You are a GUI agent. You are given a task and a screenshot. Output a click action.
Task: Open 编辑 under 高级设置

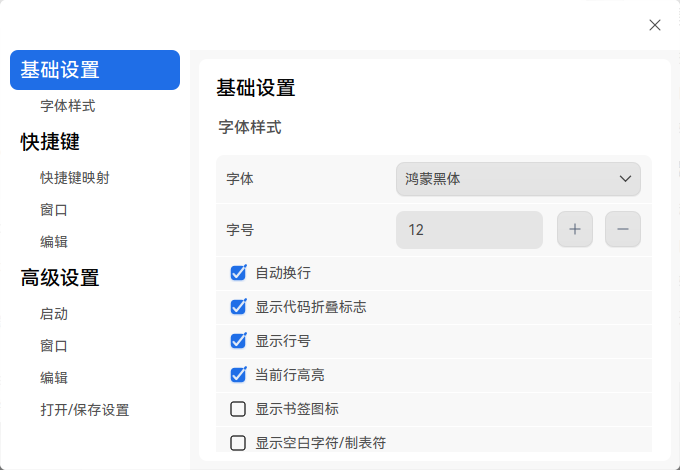[x=54, y=378]
